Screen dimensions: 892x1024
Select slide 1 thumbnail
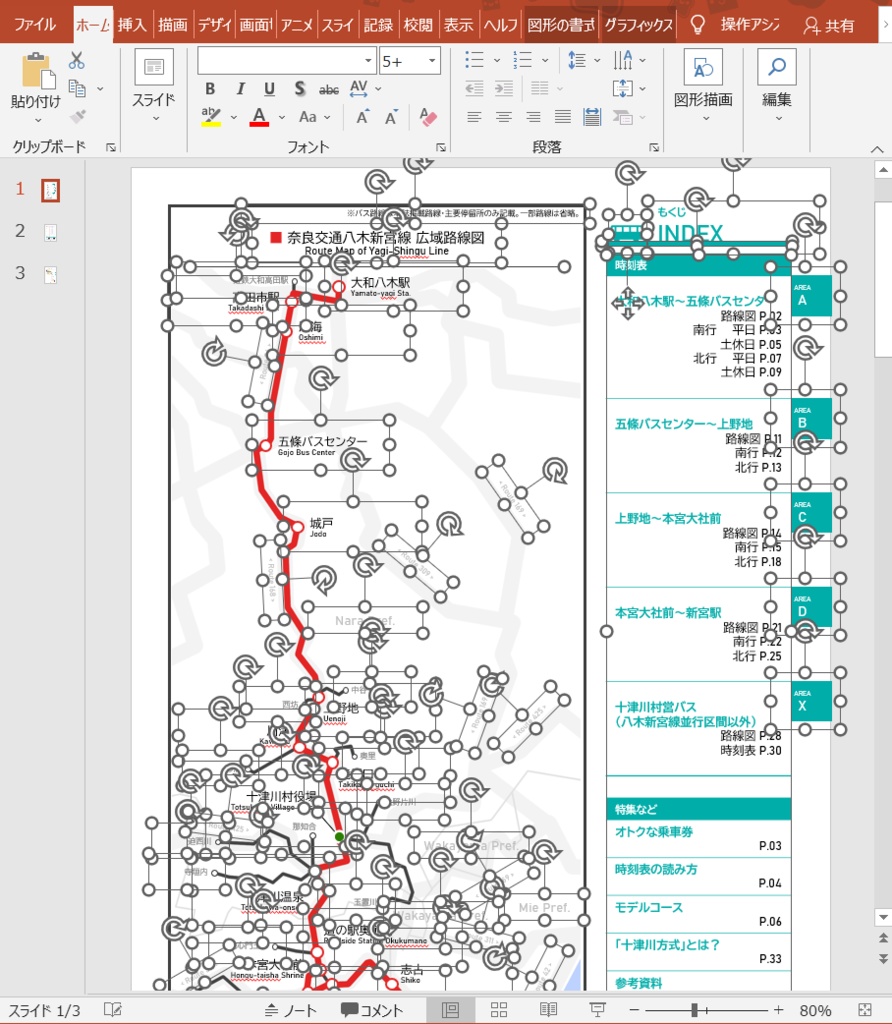(51, 191)
